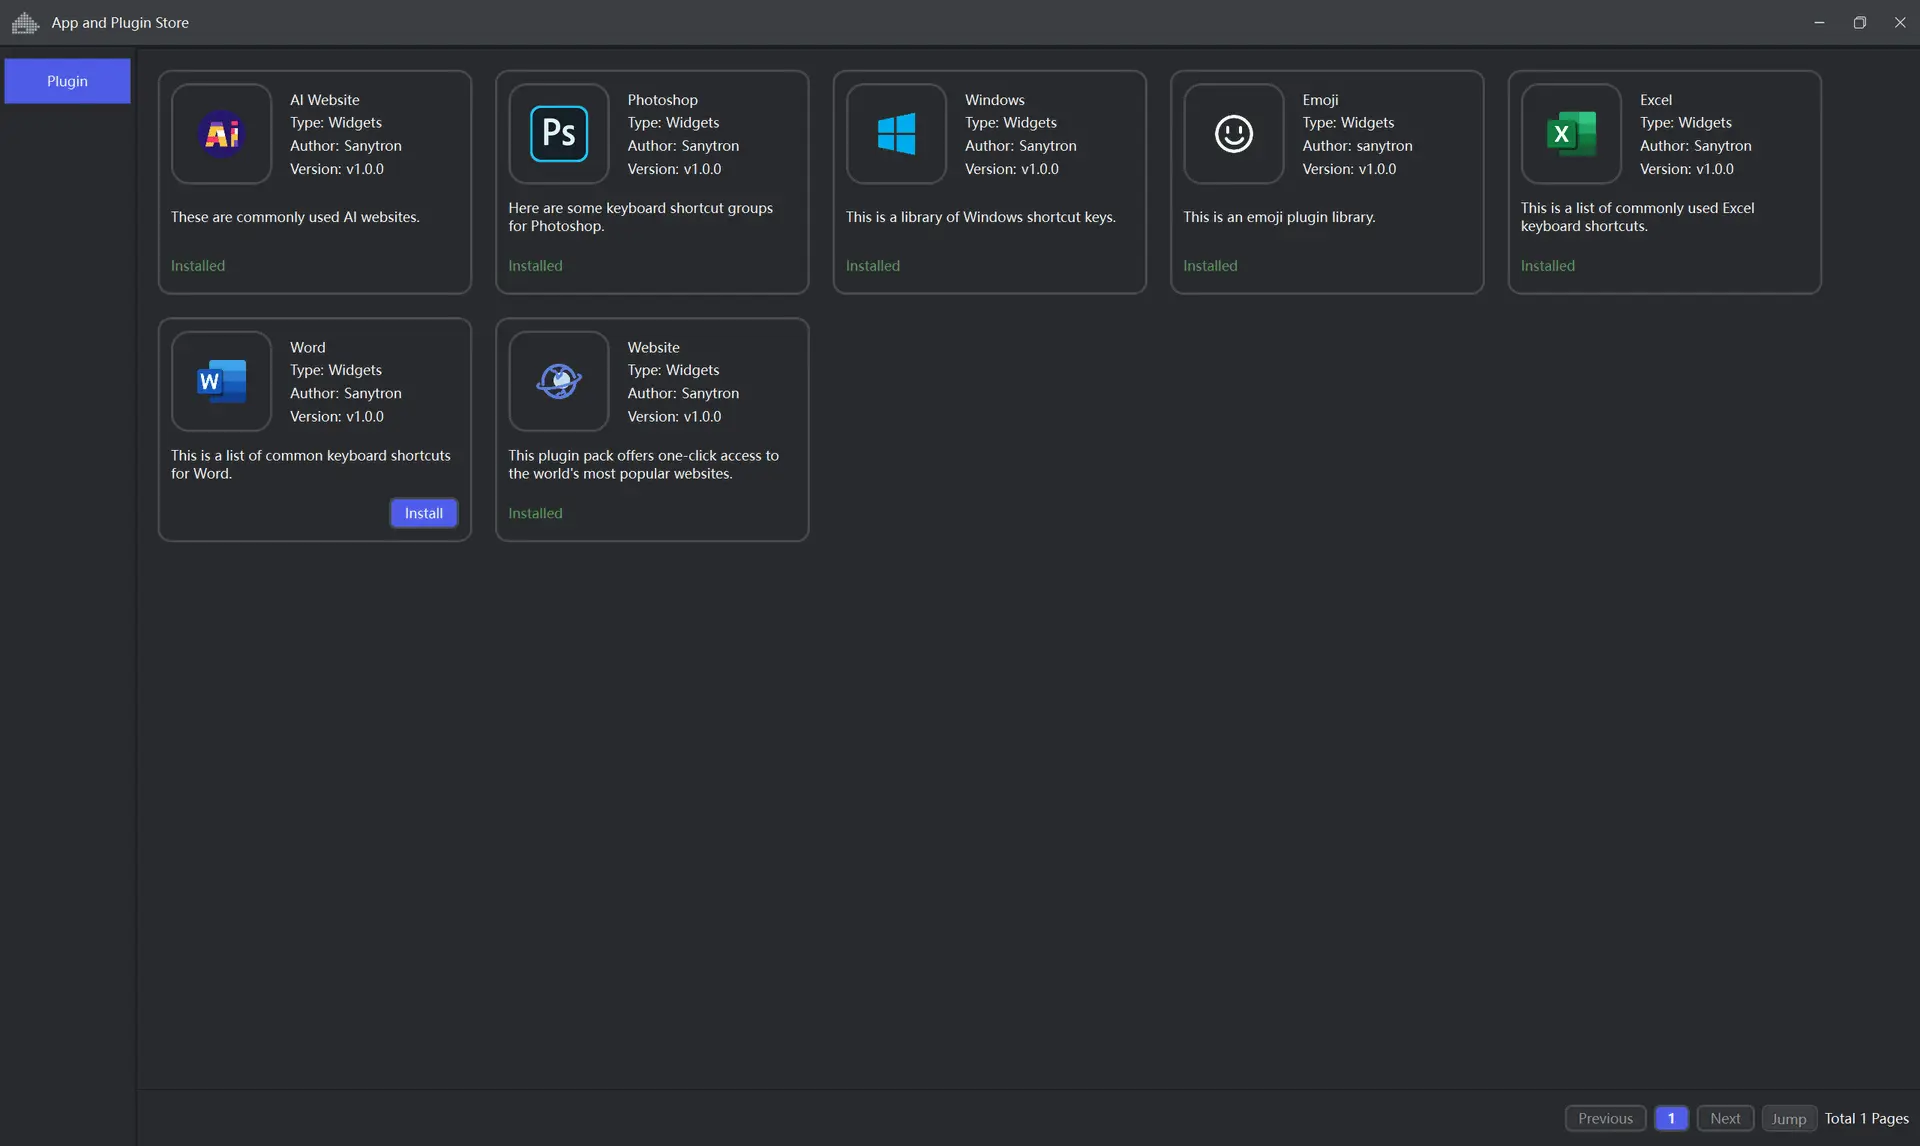Click 'Author: sanytron' on Emoji card
The width and height of the screenshot is (1920, 1146).
1357,146
